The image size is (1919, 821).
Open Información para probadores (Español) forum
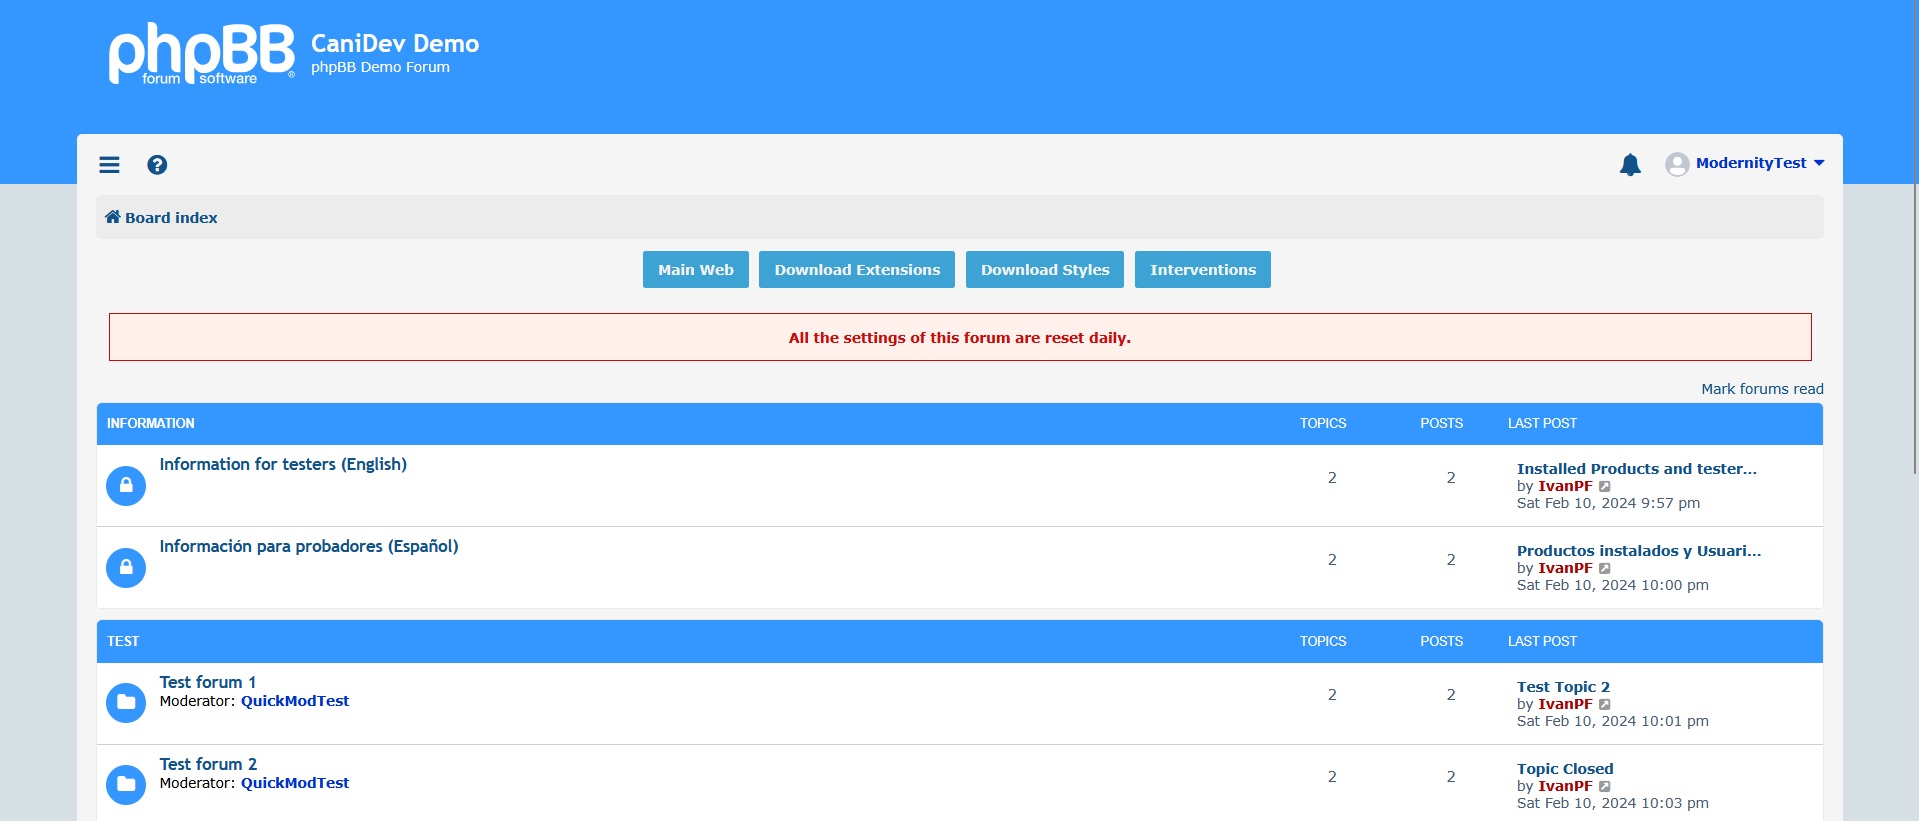pyautogui.click(x=309, y=546)
